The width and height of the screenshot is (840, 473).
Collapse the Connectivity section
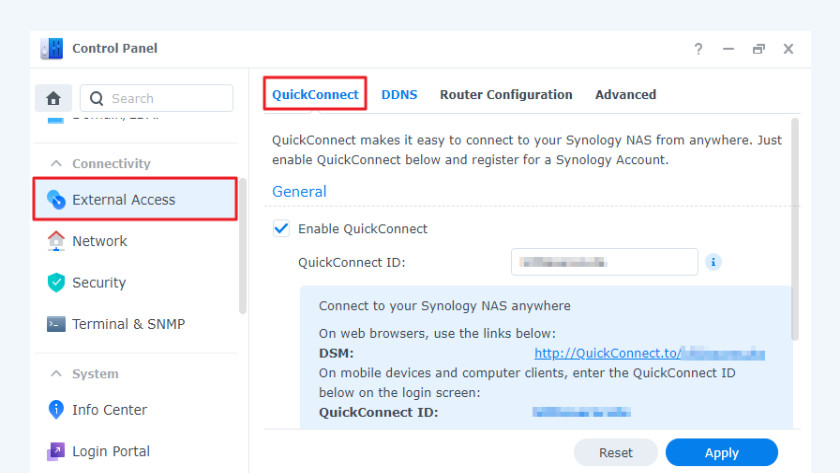(55, 163)
